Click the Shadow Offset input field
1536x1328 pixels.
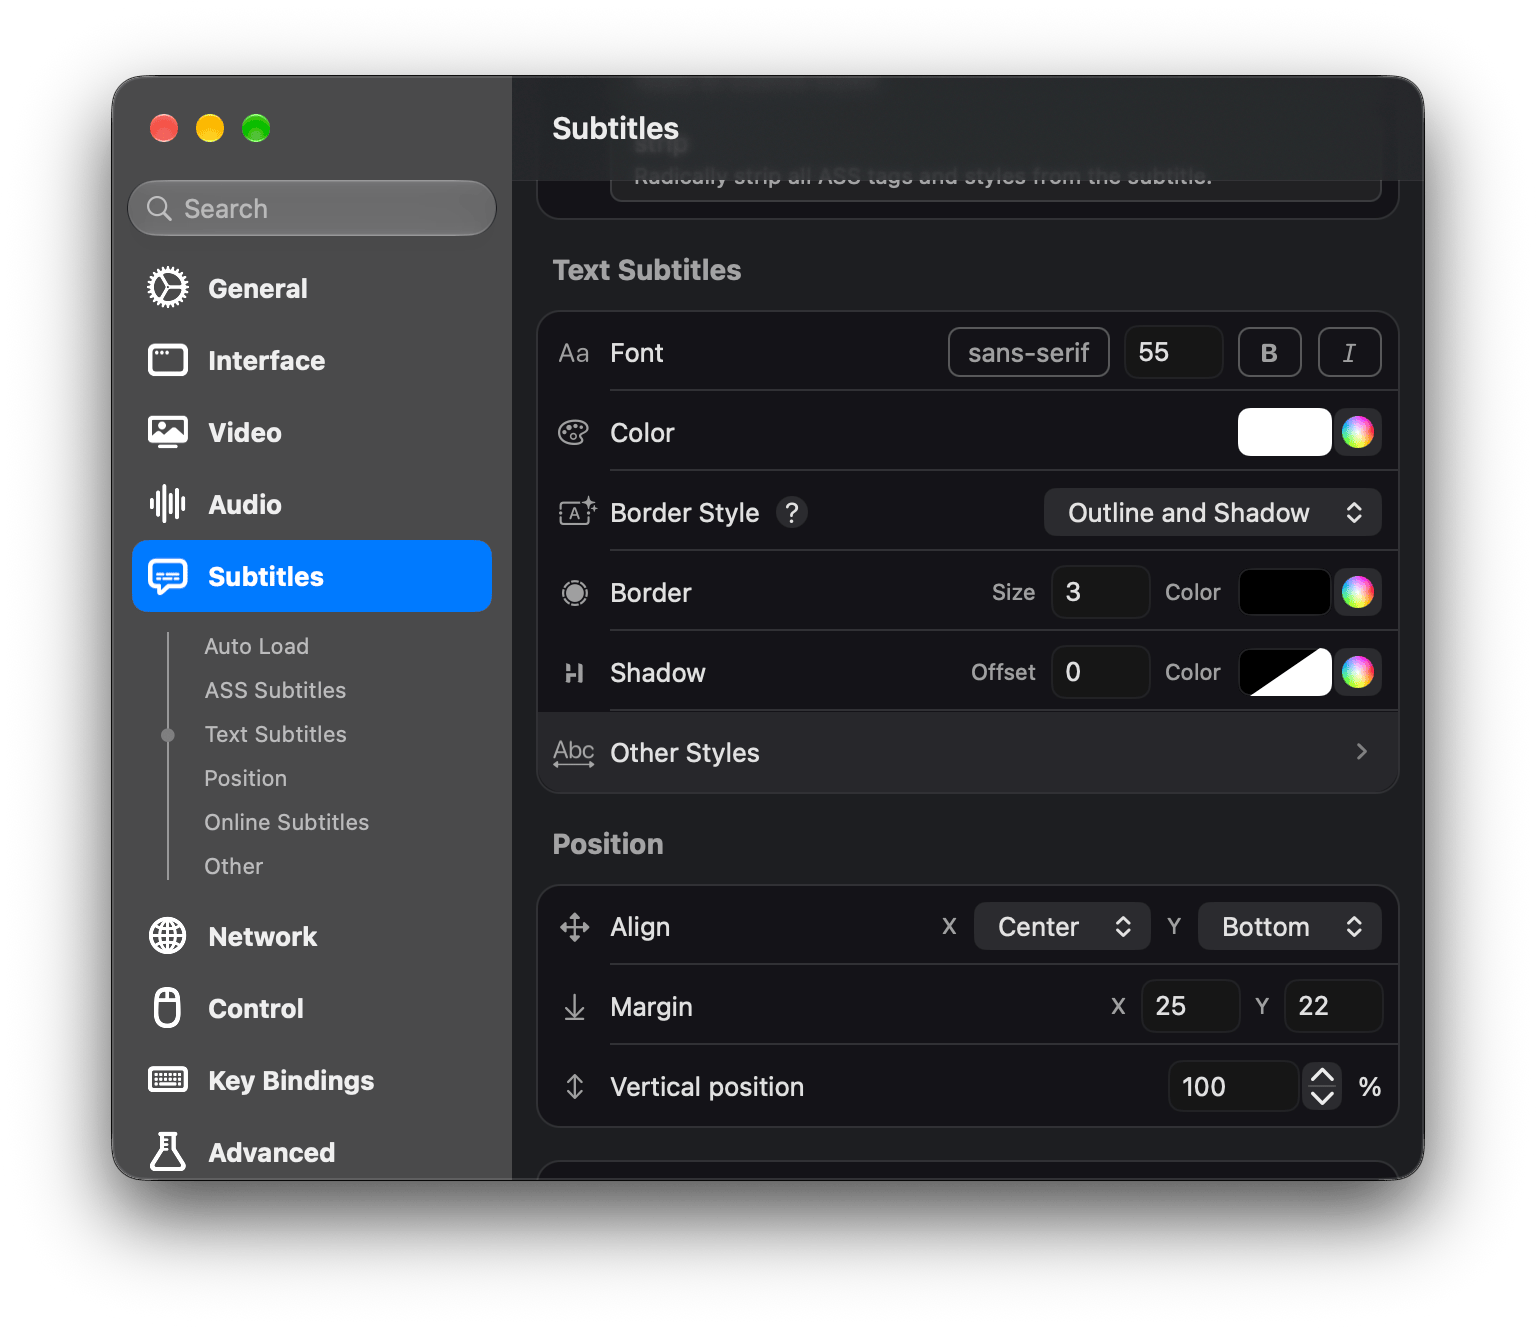pos(1101,672)
